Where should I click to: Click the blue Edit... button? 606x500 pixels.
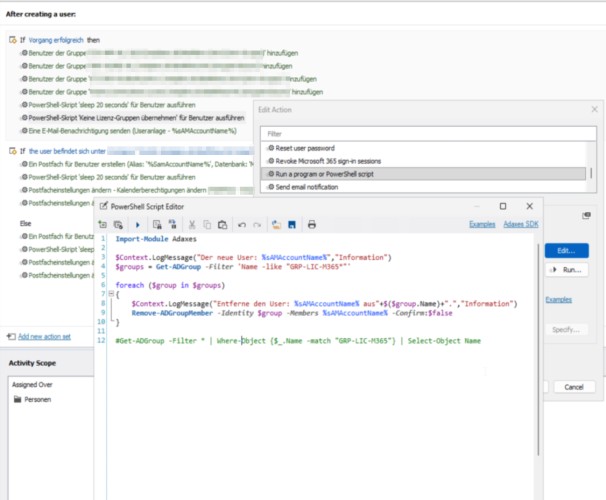click(567, 251)
